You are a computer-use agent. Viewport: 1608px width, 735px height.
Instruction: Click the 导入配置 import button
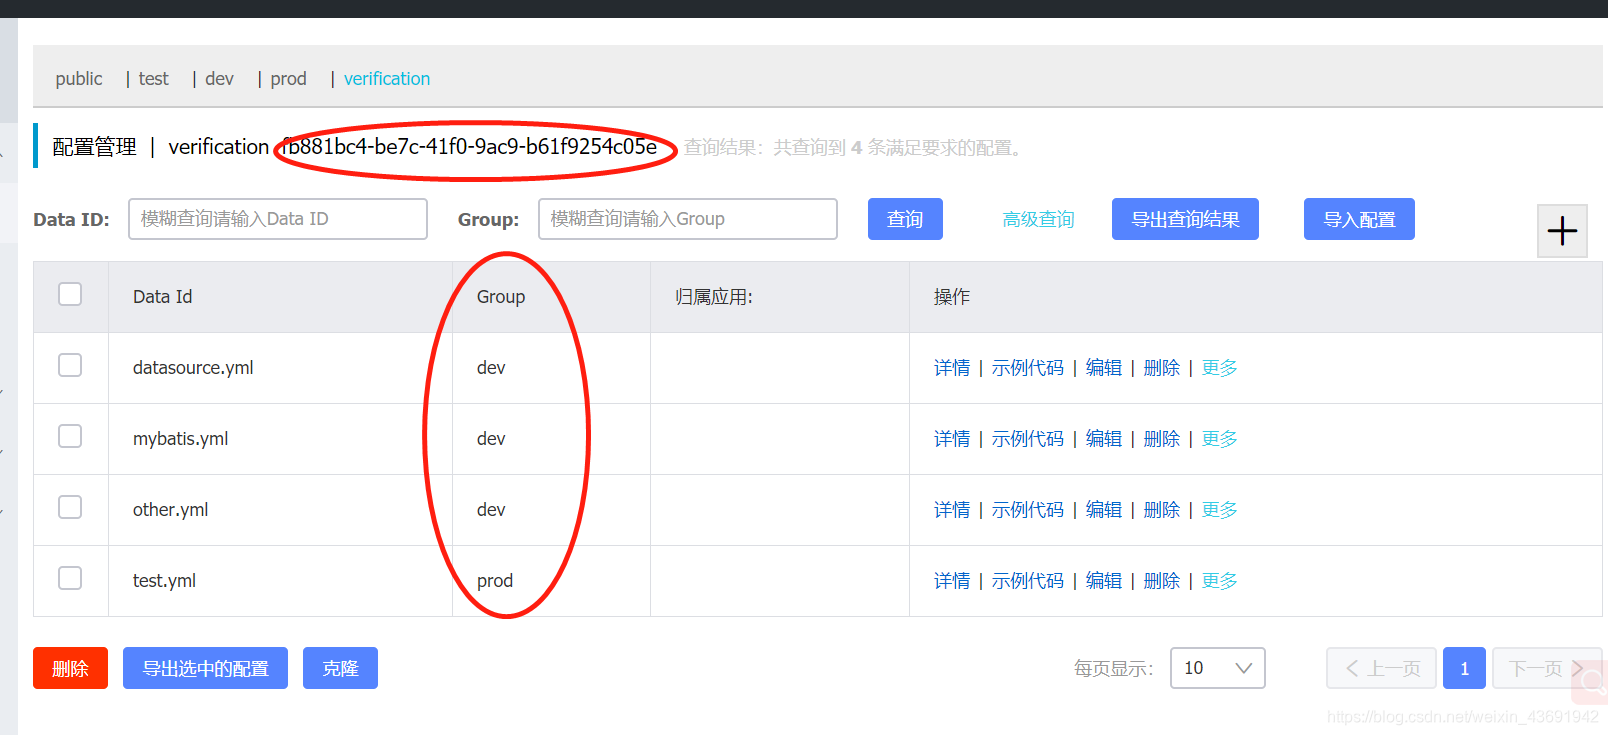click(x=1359, y=219)
